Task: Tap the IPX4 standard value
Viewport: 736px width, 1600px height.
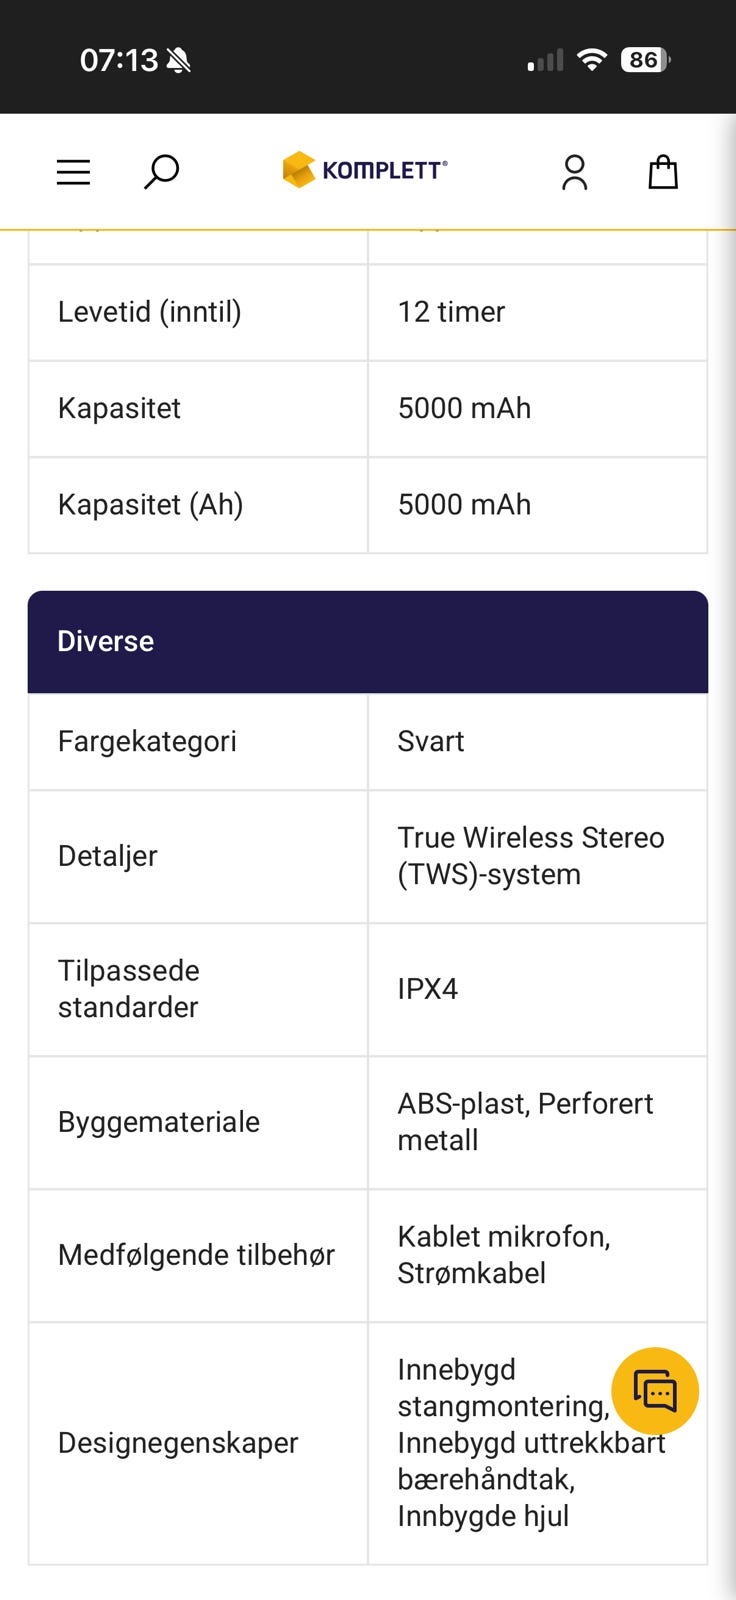Action: tap(428, 989)
